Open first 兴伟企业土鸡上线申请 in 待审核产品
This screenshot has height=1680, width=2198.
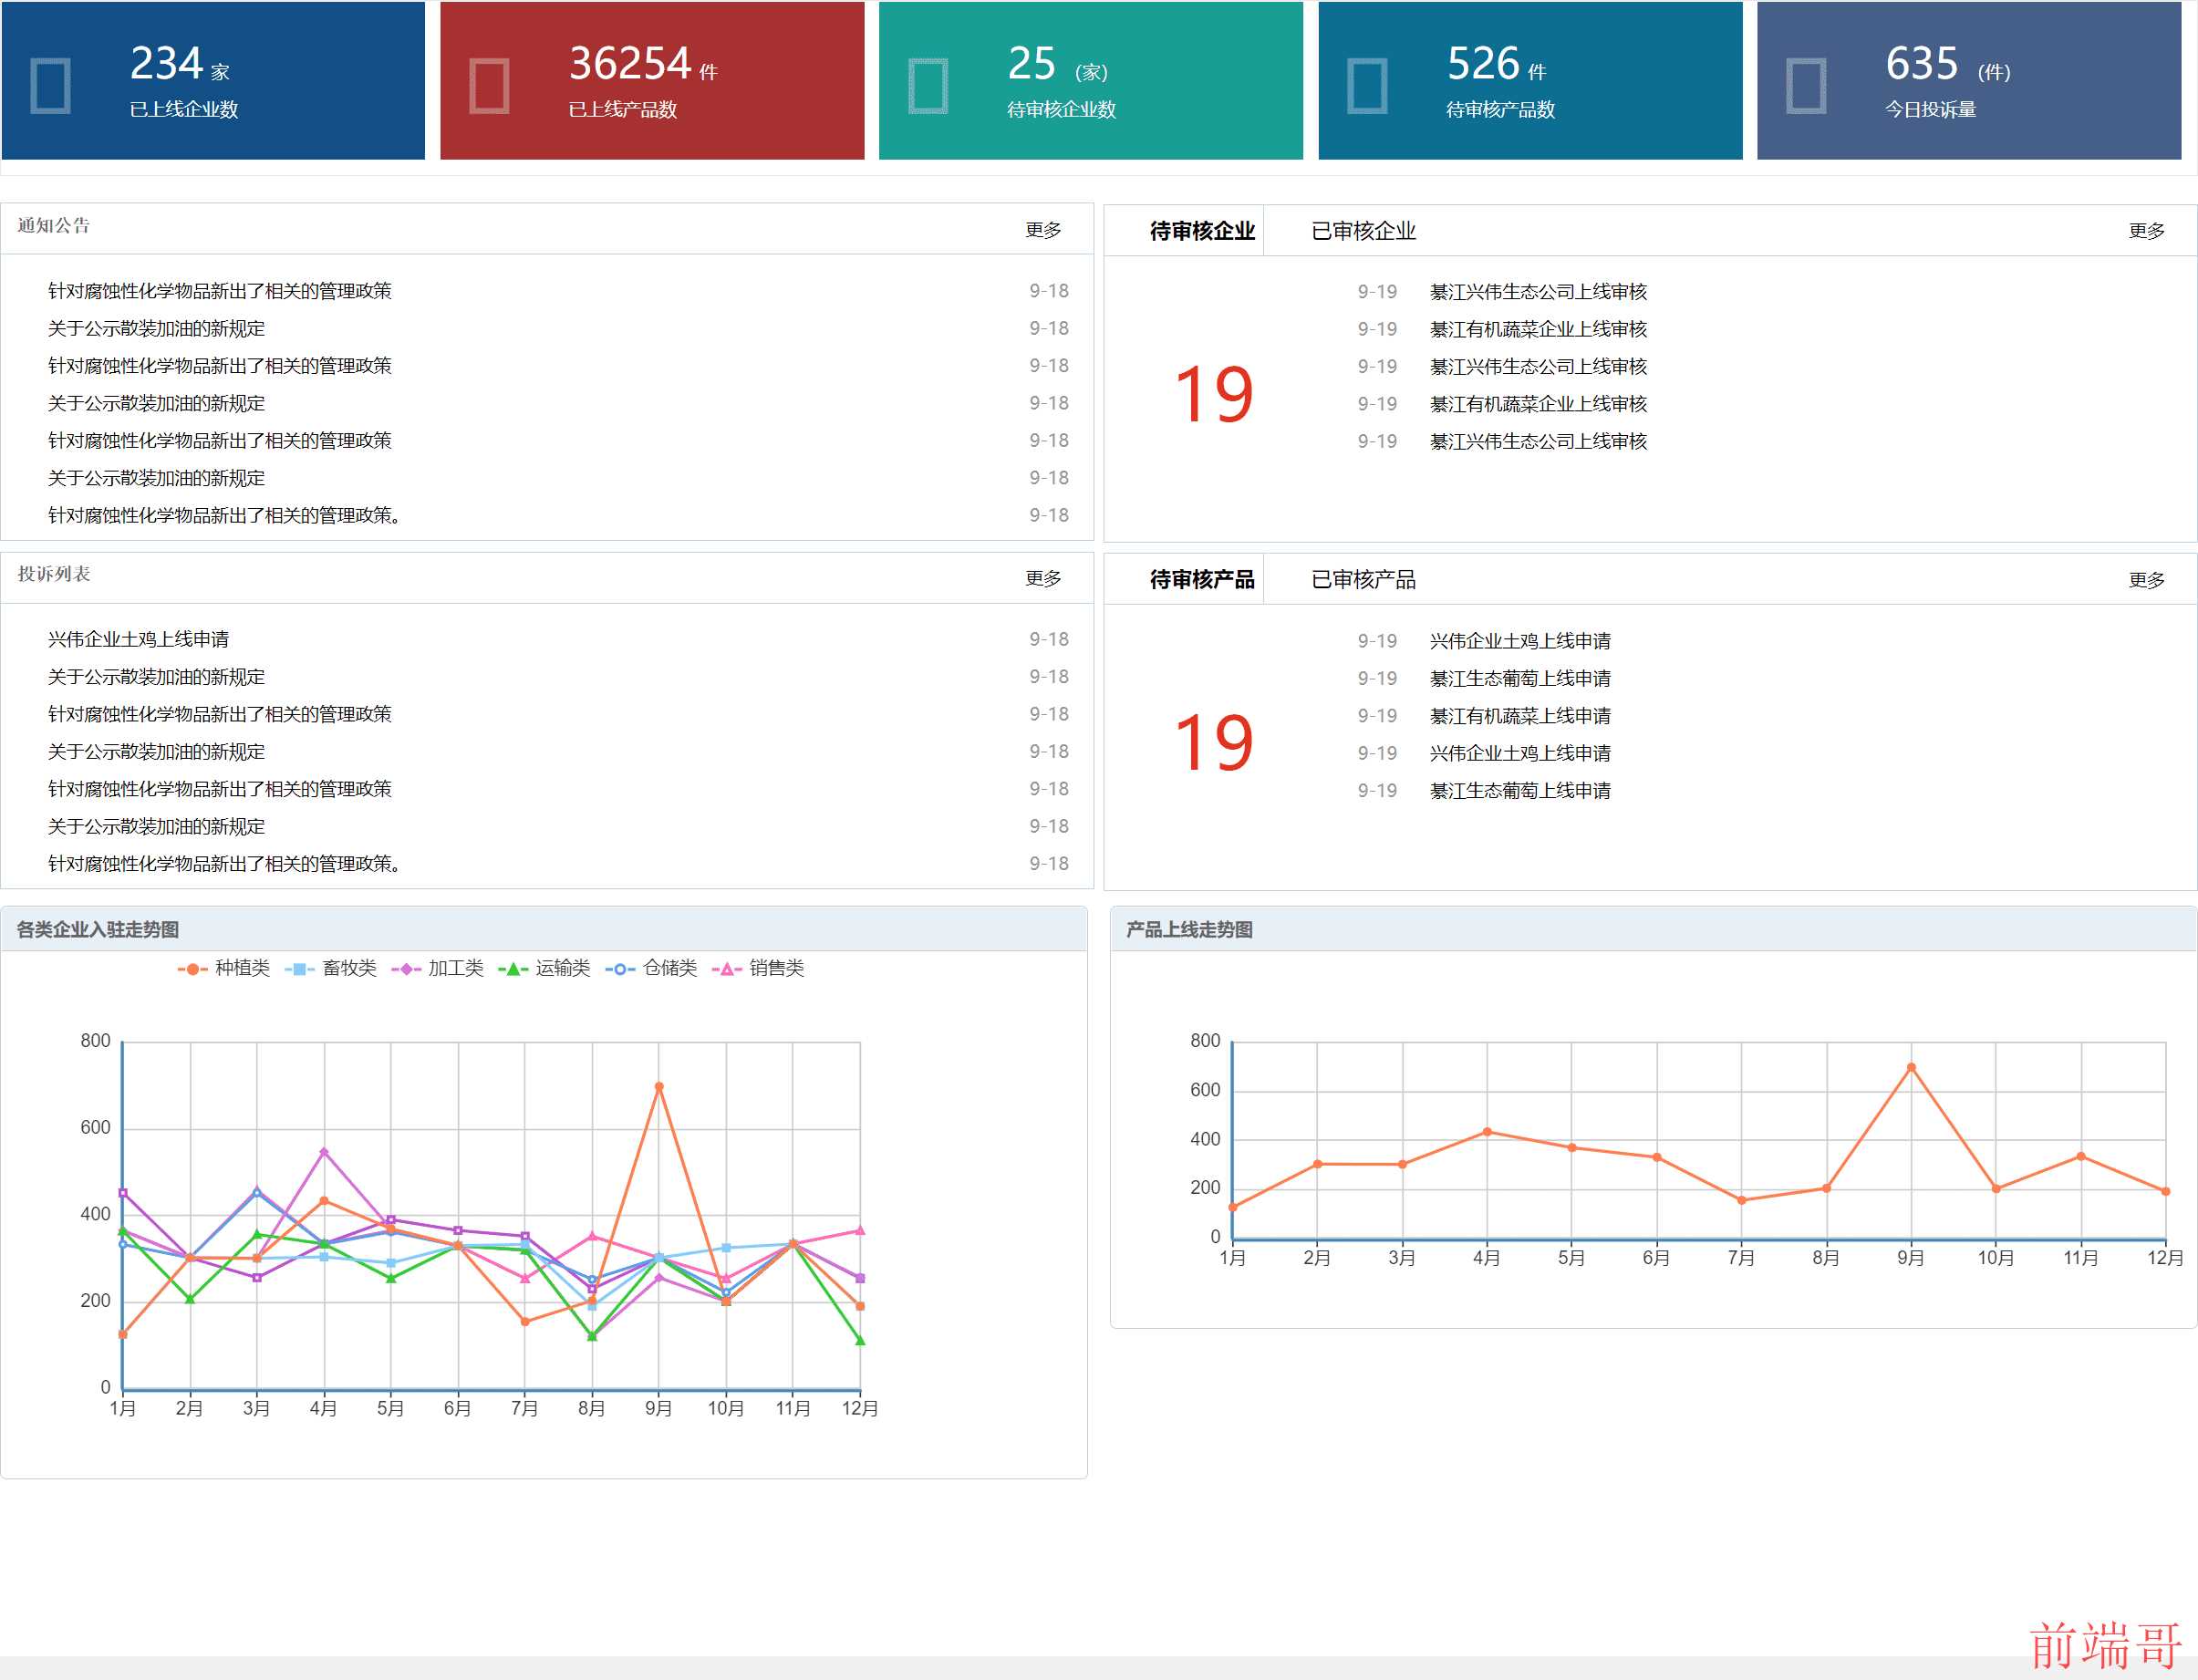(1520, 641)
